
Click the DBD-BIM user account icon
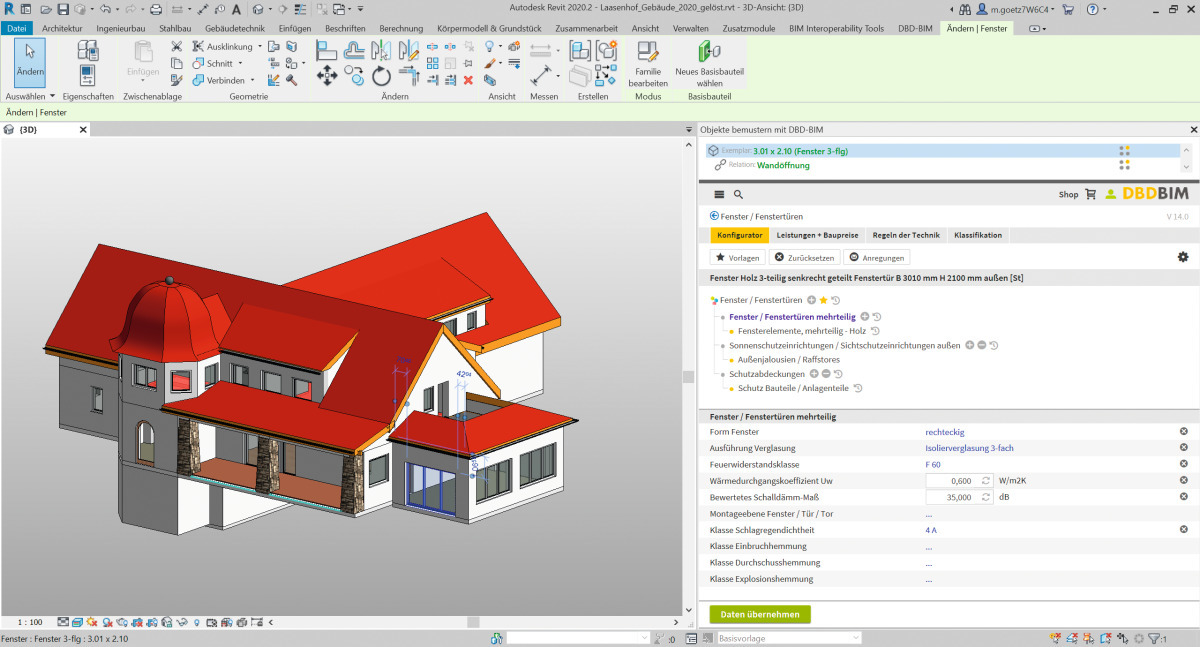pos(1111,194)
